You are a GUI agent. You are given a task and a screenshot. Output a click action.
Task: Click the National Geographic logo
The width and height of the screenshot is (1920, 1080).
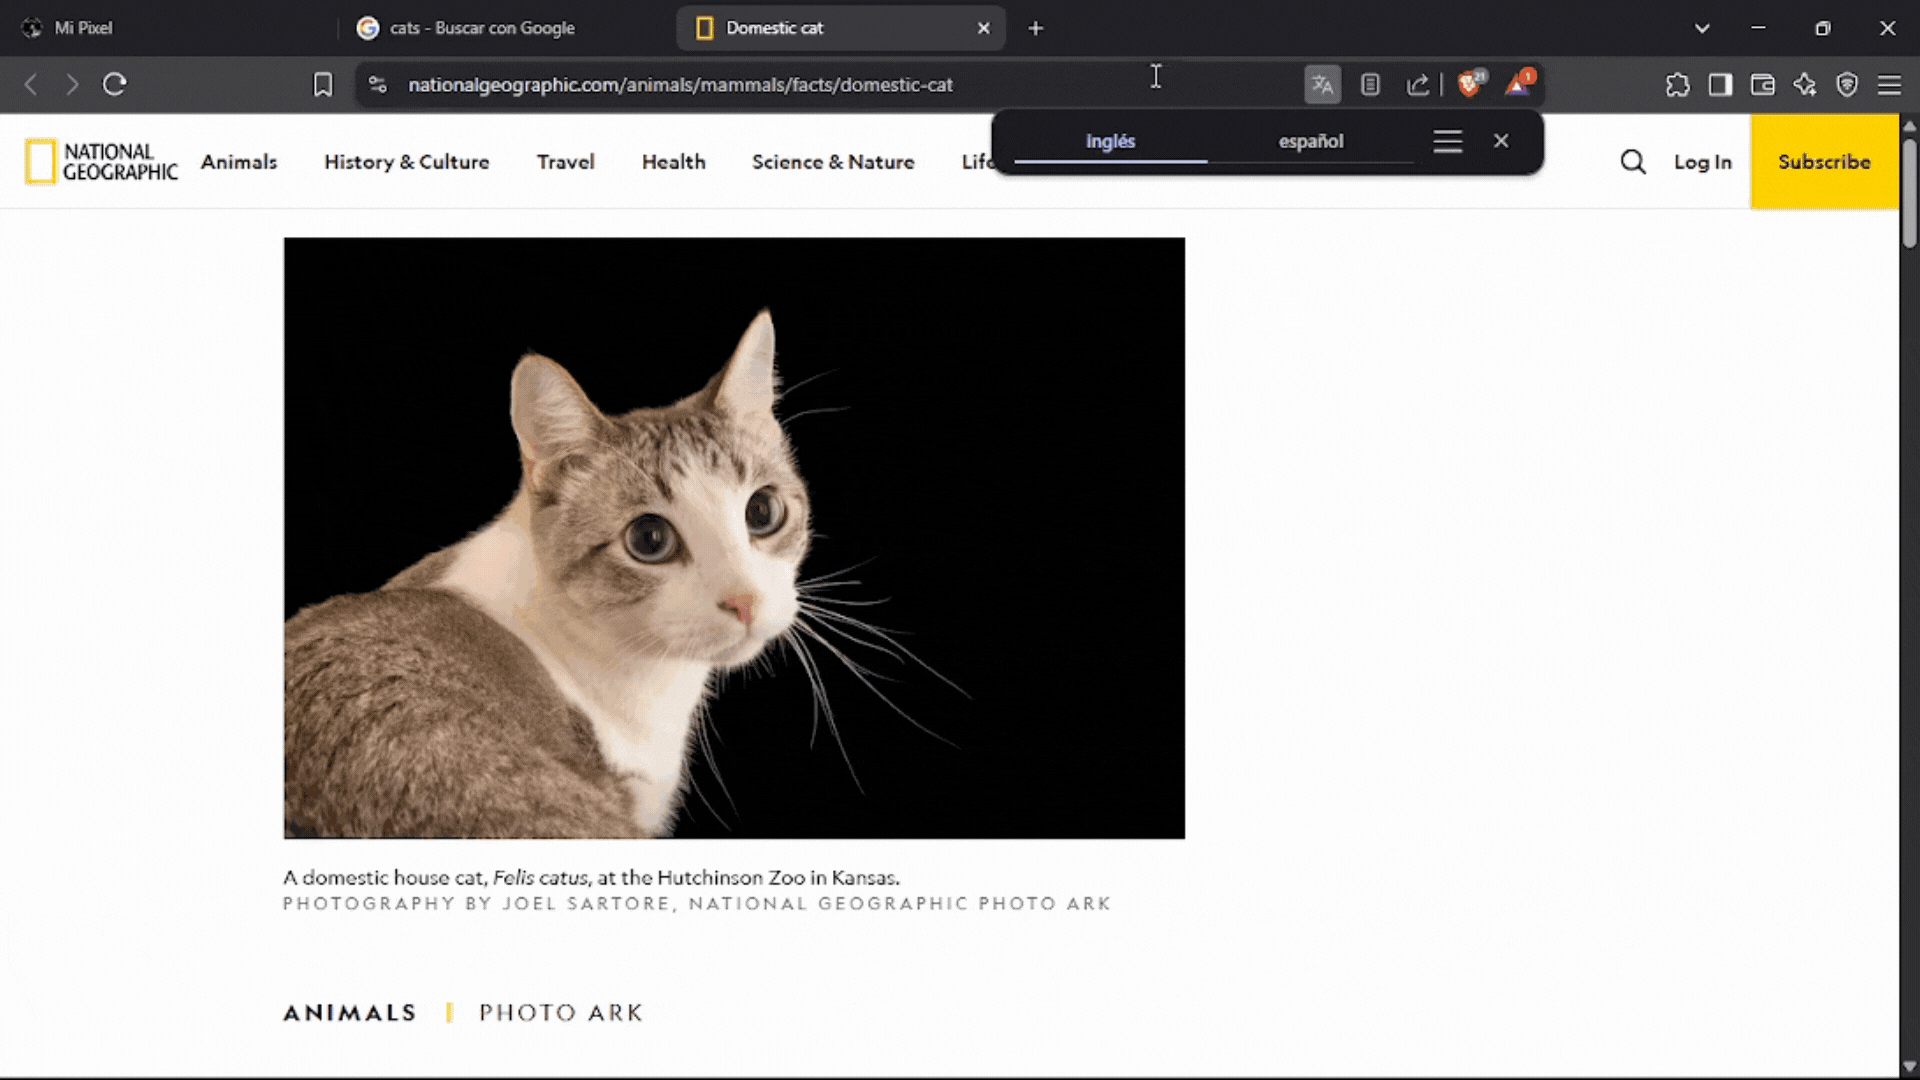pyautogui.click(x=101, y=162)
